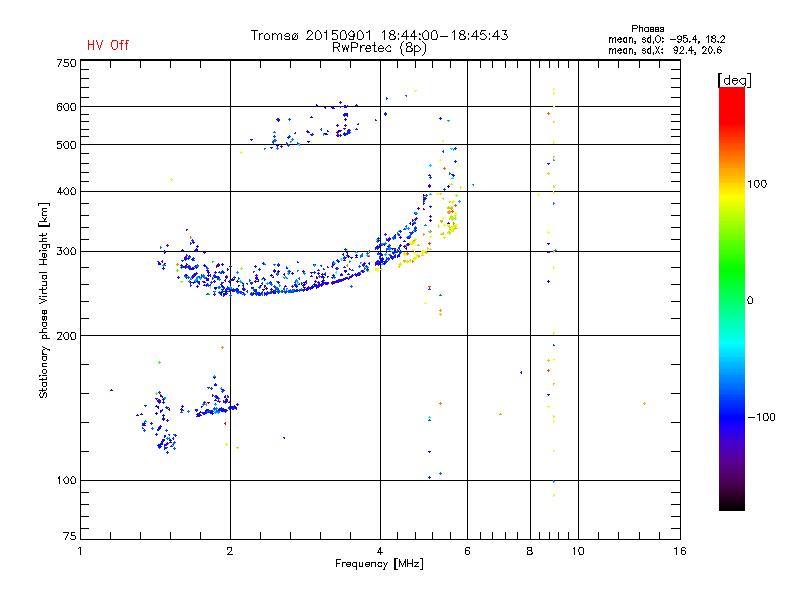Click the '4' frequency axis tick label
800x600 pixels.
[380, 551]
